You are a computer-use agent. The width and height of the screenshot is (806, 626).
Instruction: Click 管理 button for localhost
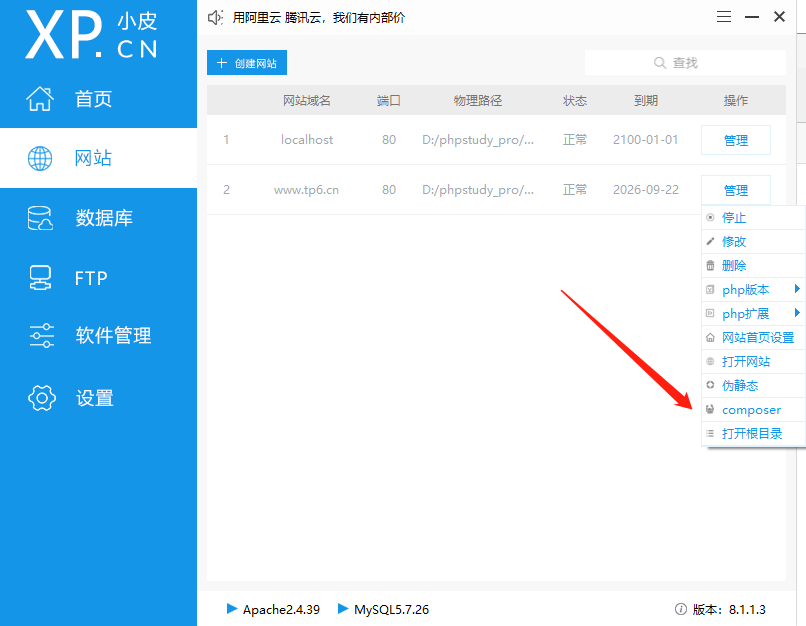coord(736,140)
